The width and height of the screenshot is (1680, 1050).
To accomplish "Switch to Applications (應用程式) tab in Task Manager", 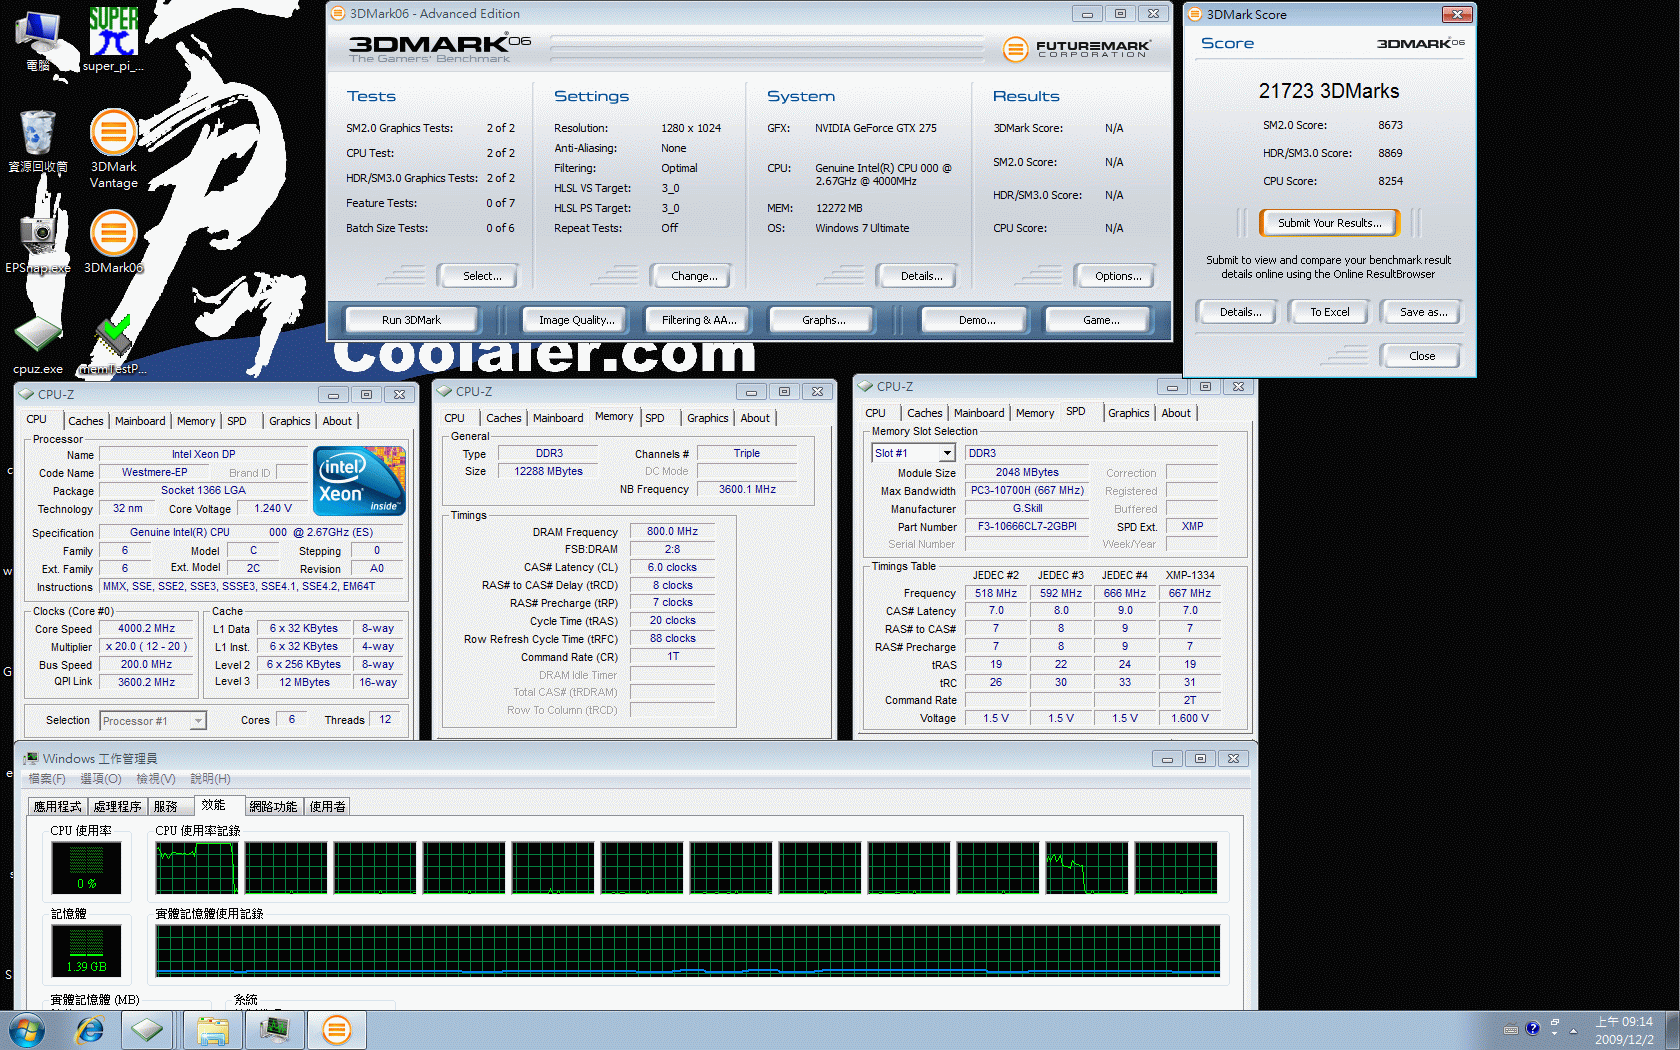I will tap(57, 807).
